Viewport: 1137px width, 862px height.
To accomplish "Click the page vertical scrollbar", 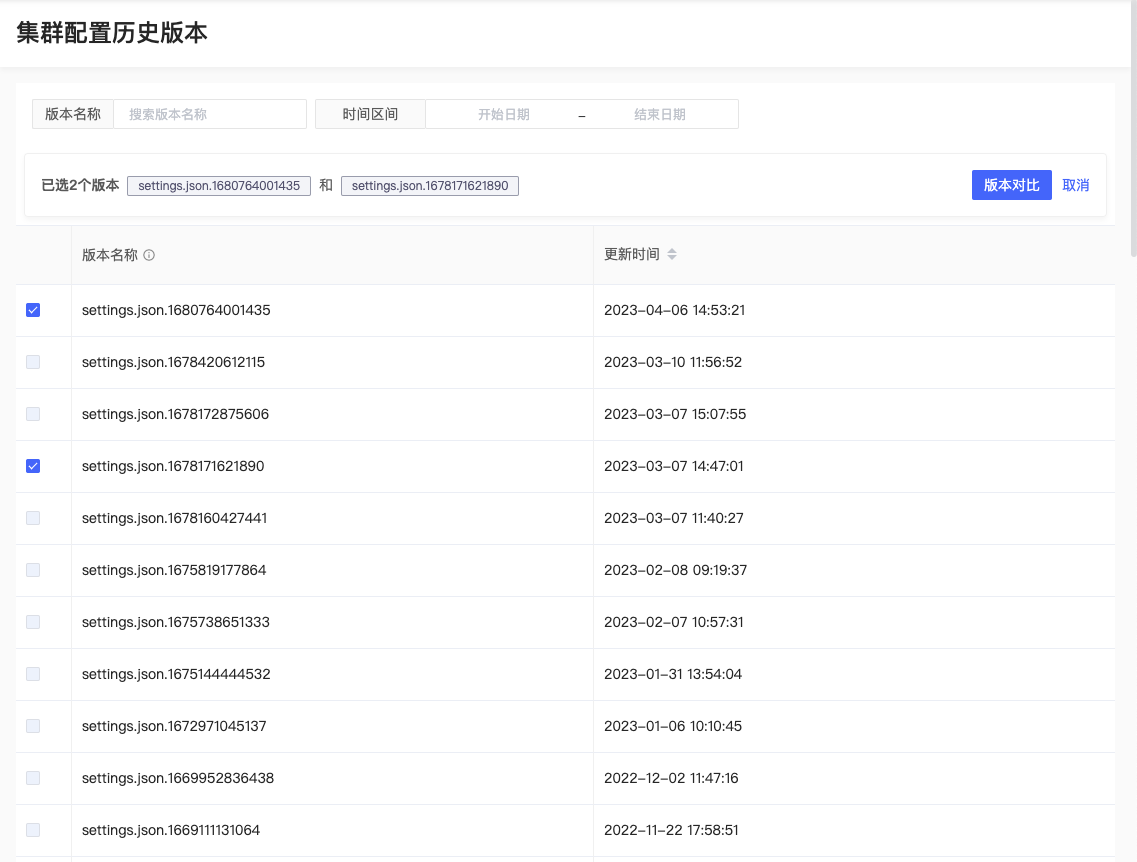I will point(1133,130).
